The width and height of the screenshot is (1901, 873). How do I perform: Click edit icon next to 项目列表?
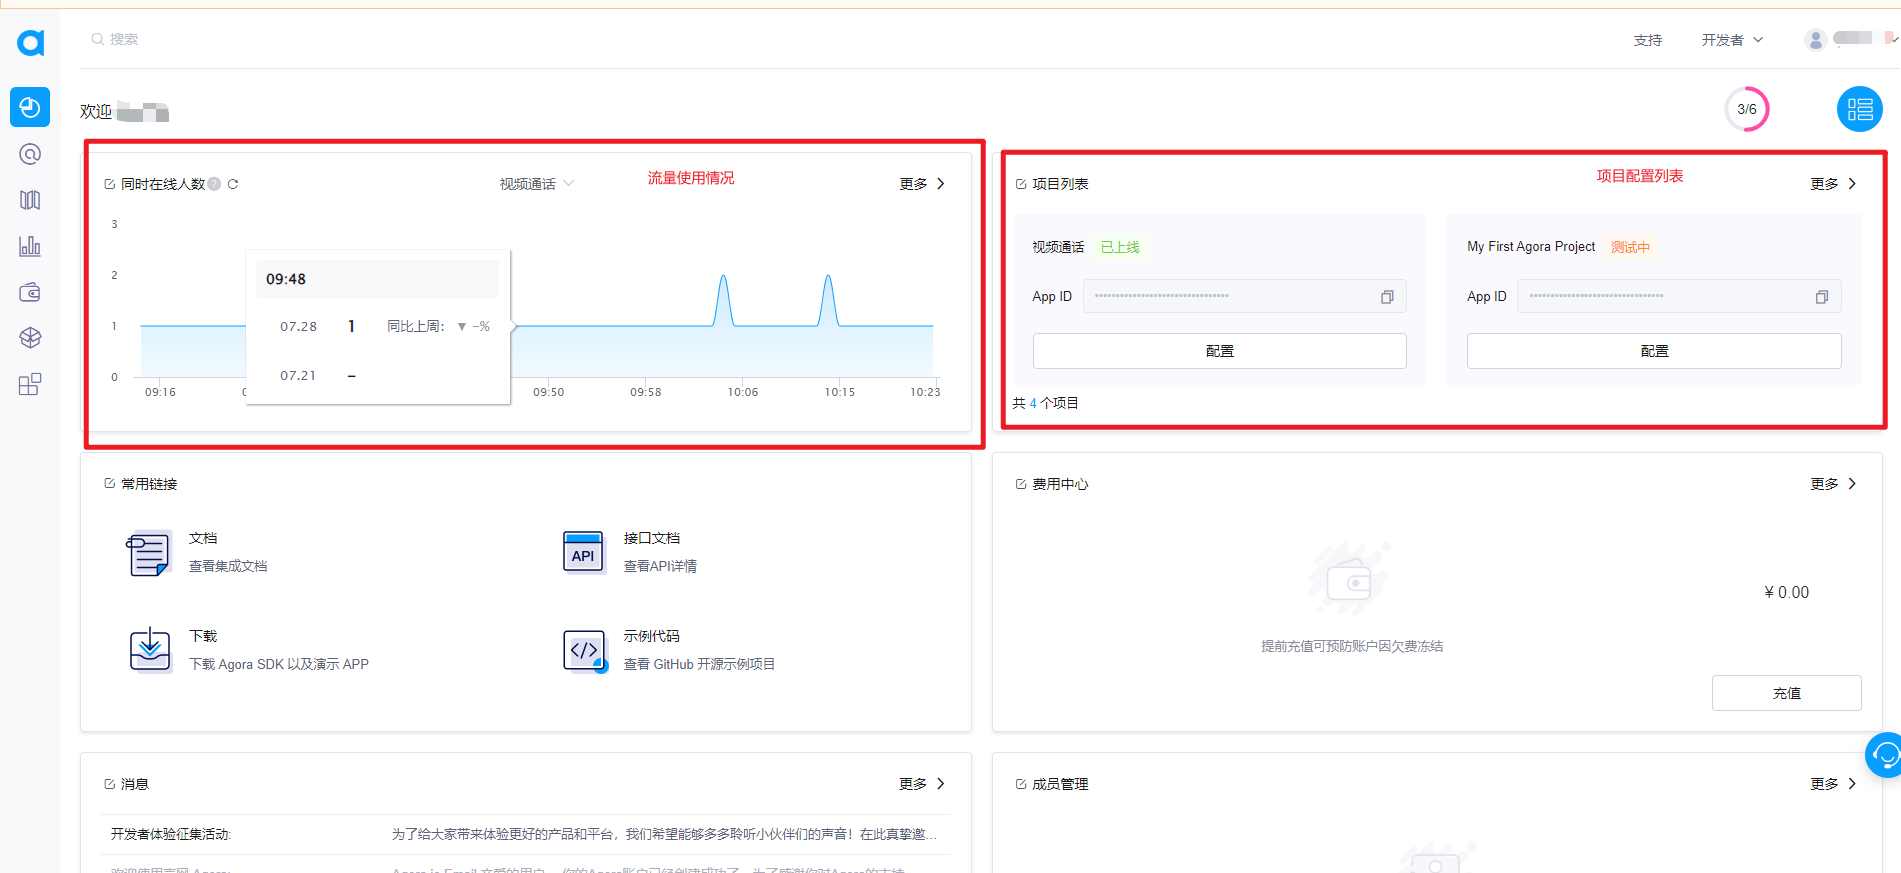(1020, 184)
